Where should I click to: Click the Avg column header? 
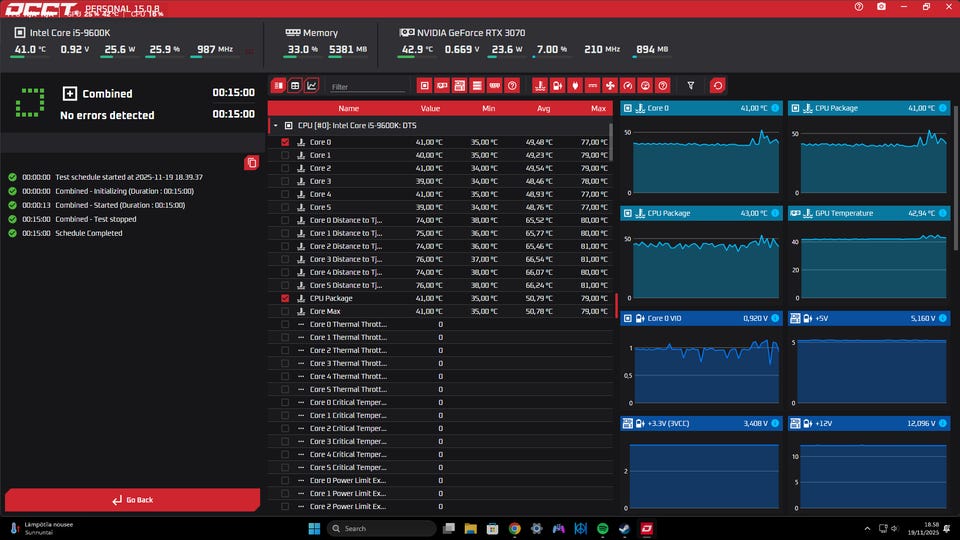click(543, 108)
